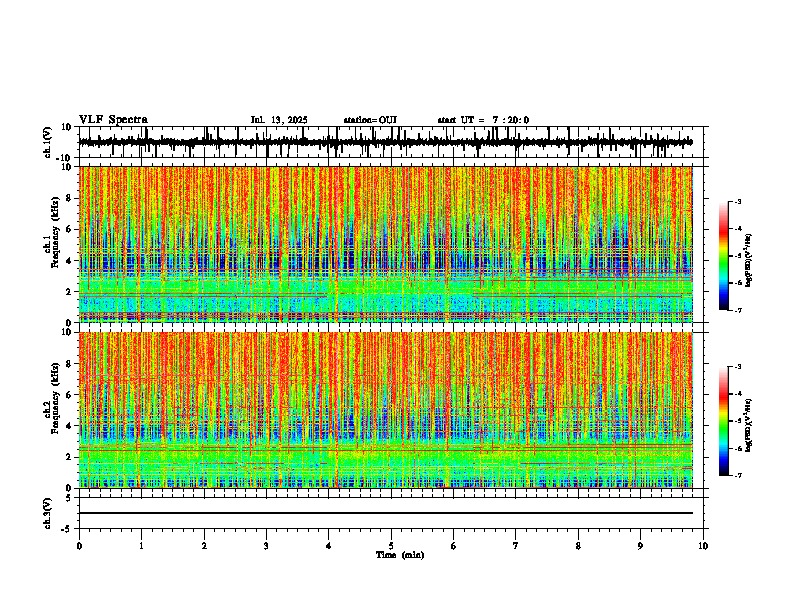
Task: Click the ch.3(V) axis label
Action: (x=48, y=513)
